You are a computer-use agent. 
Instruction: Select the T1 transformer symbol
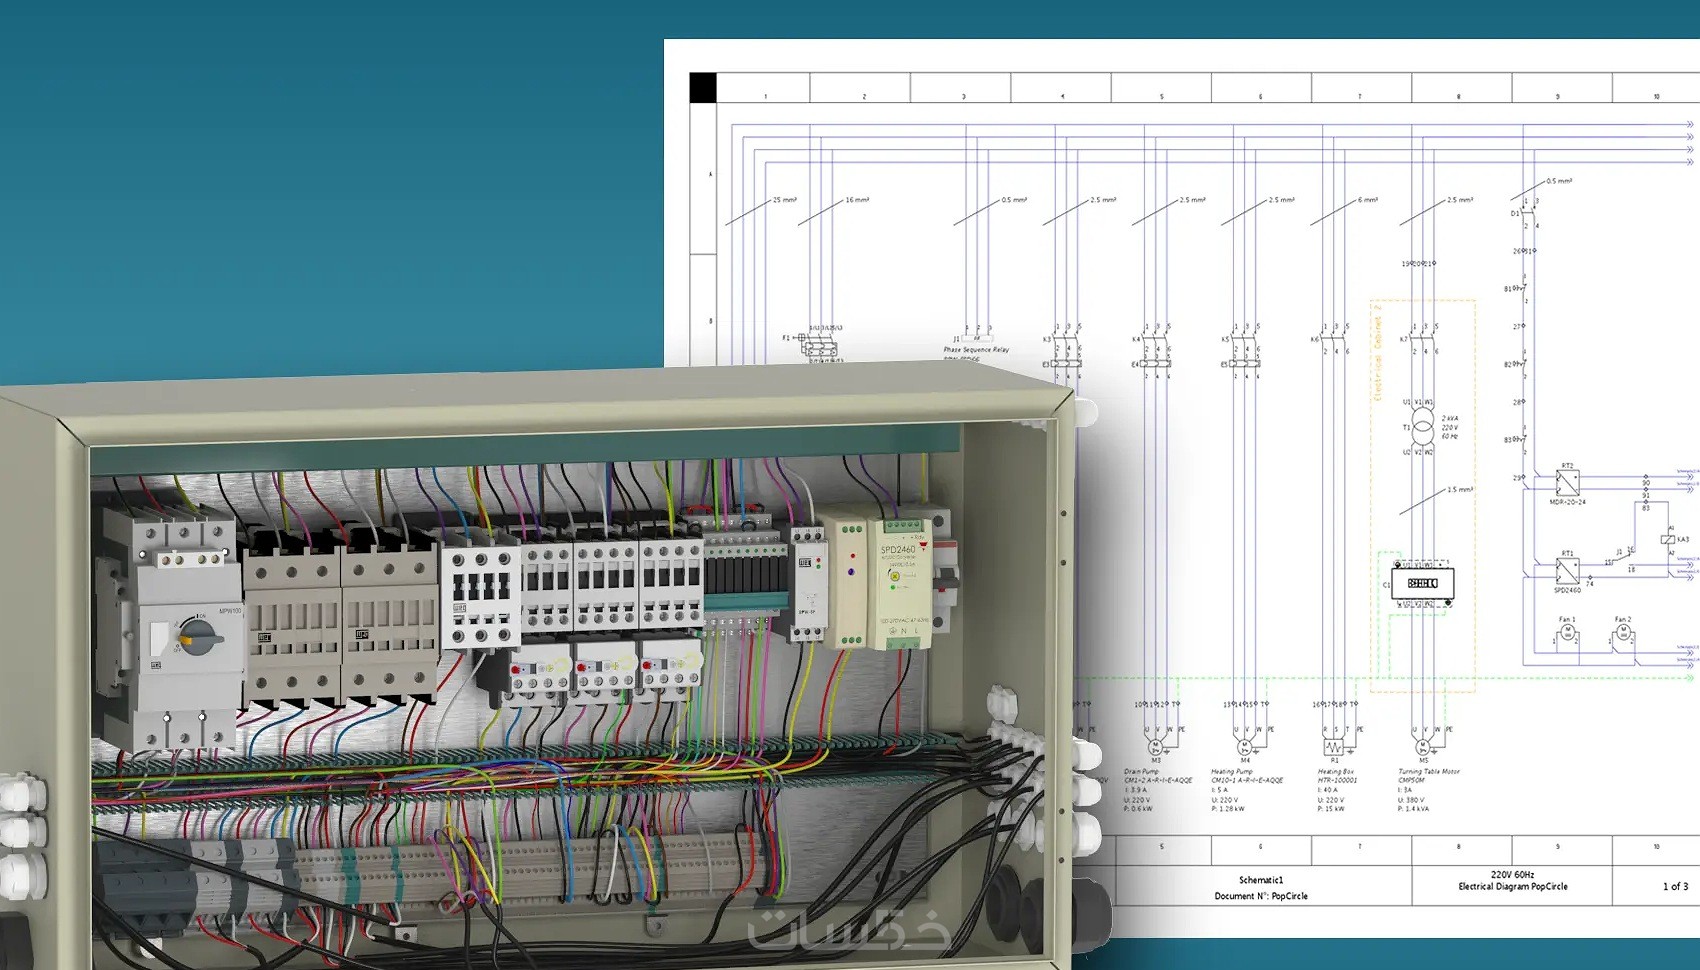pos(1422,427)
